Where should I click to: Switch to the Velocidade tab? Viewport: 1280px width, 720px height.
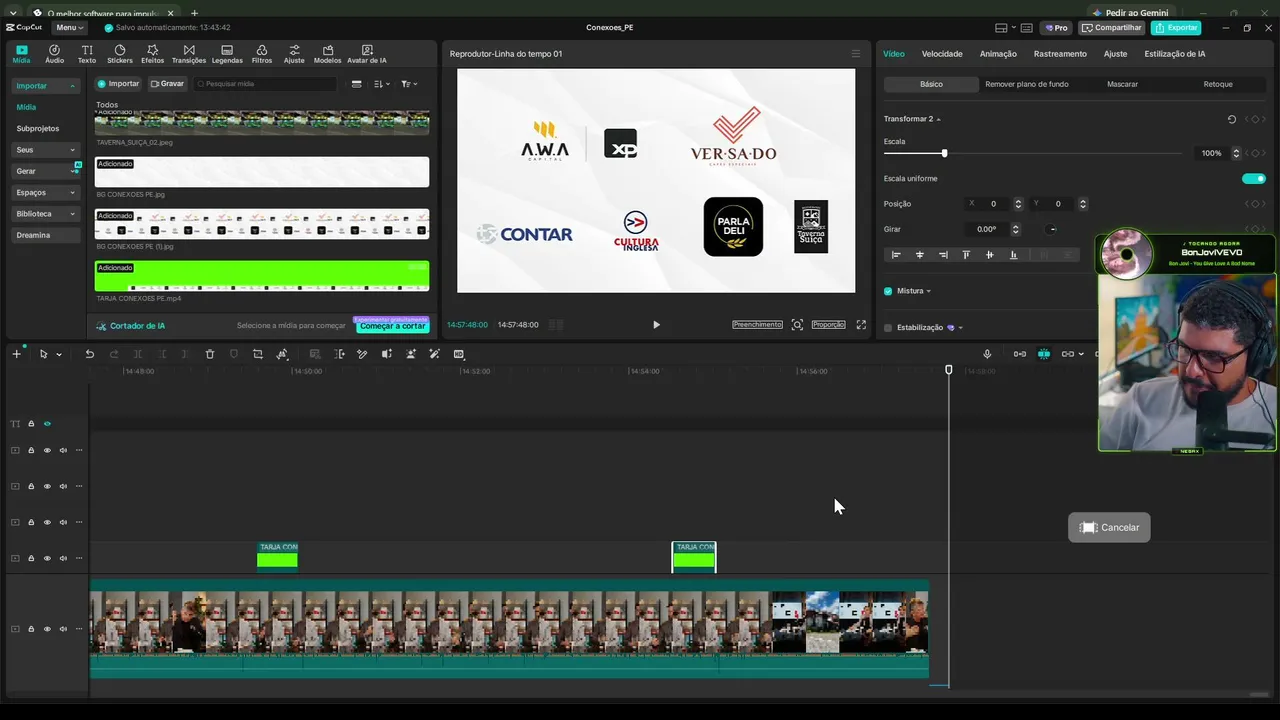942,54
